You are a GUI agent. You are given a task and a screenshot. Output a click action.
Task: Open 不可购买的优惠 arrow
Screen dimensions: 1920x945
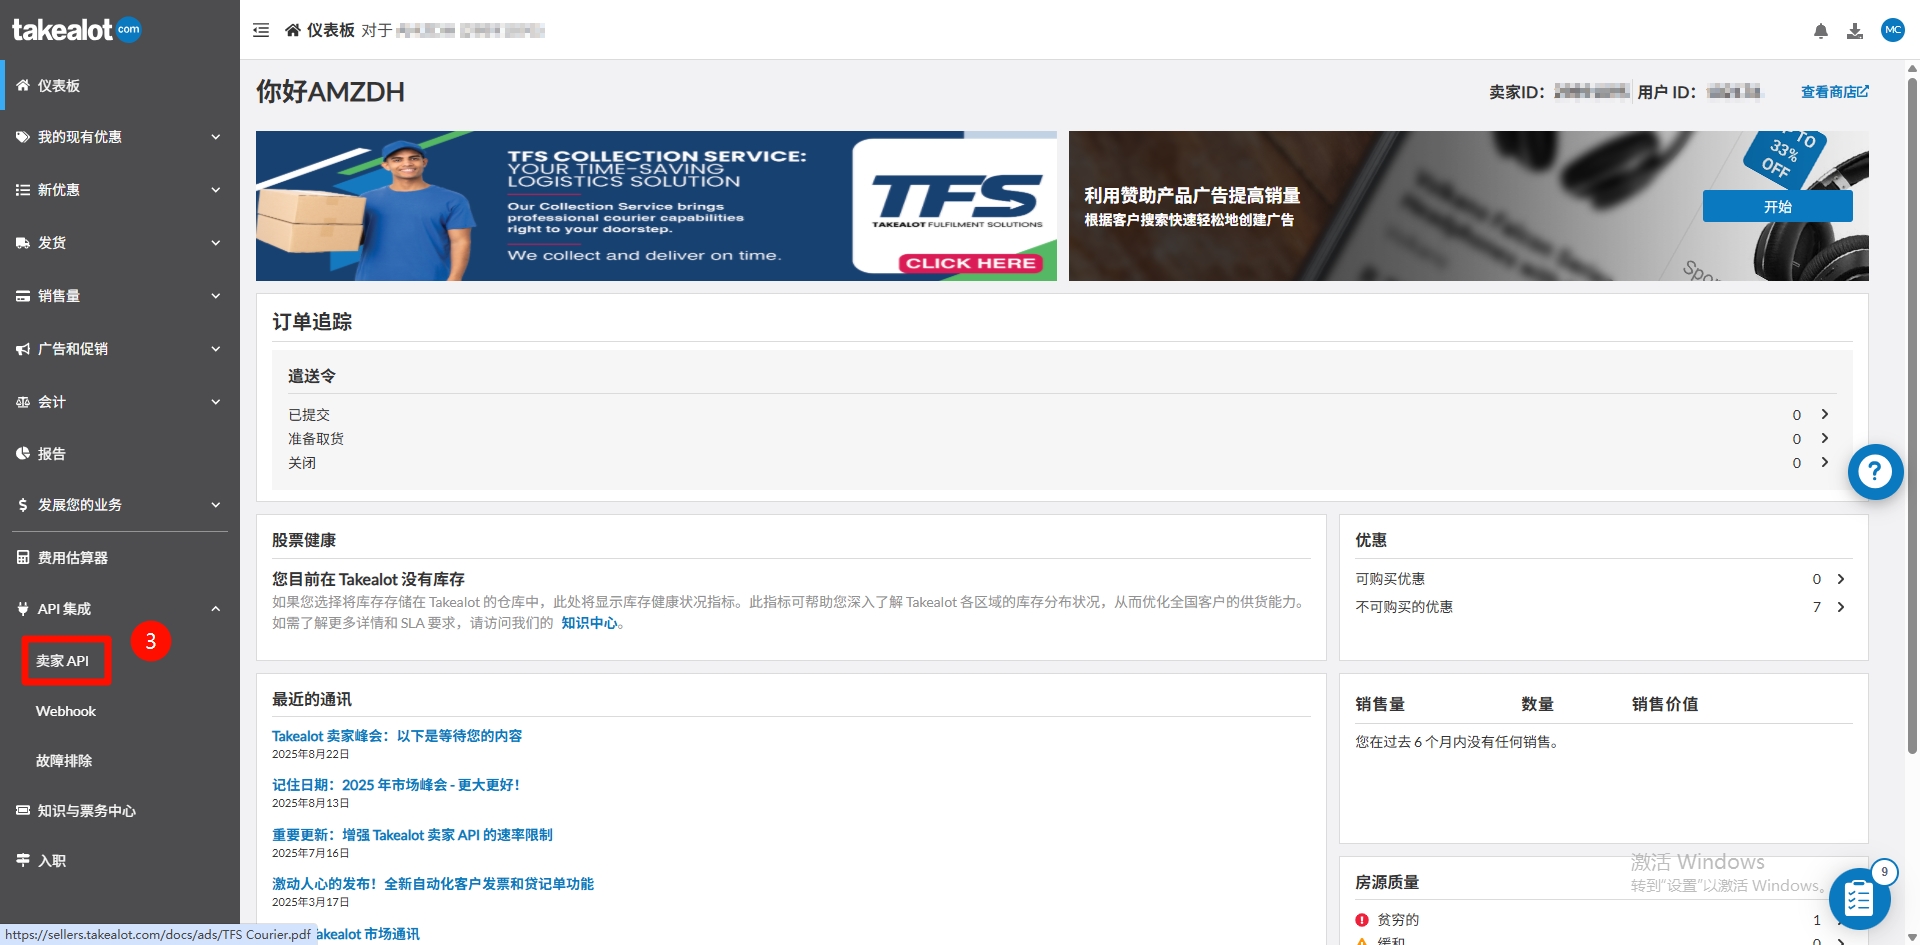[1841, 607]
